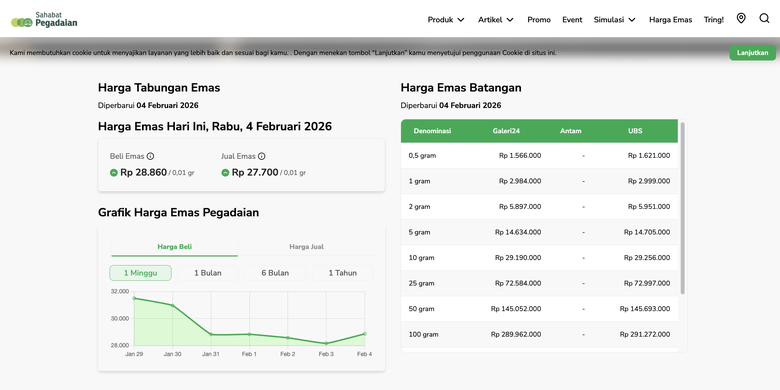Click the Feb 3 chart data point
Image resolution: width=780 pixels, height=390 pixels.
pyautogui.click(x=326, y=343)
